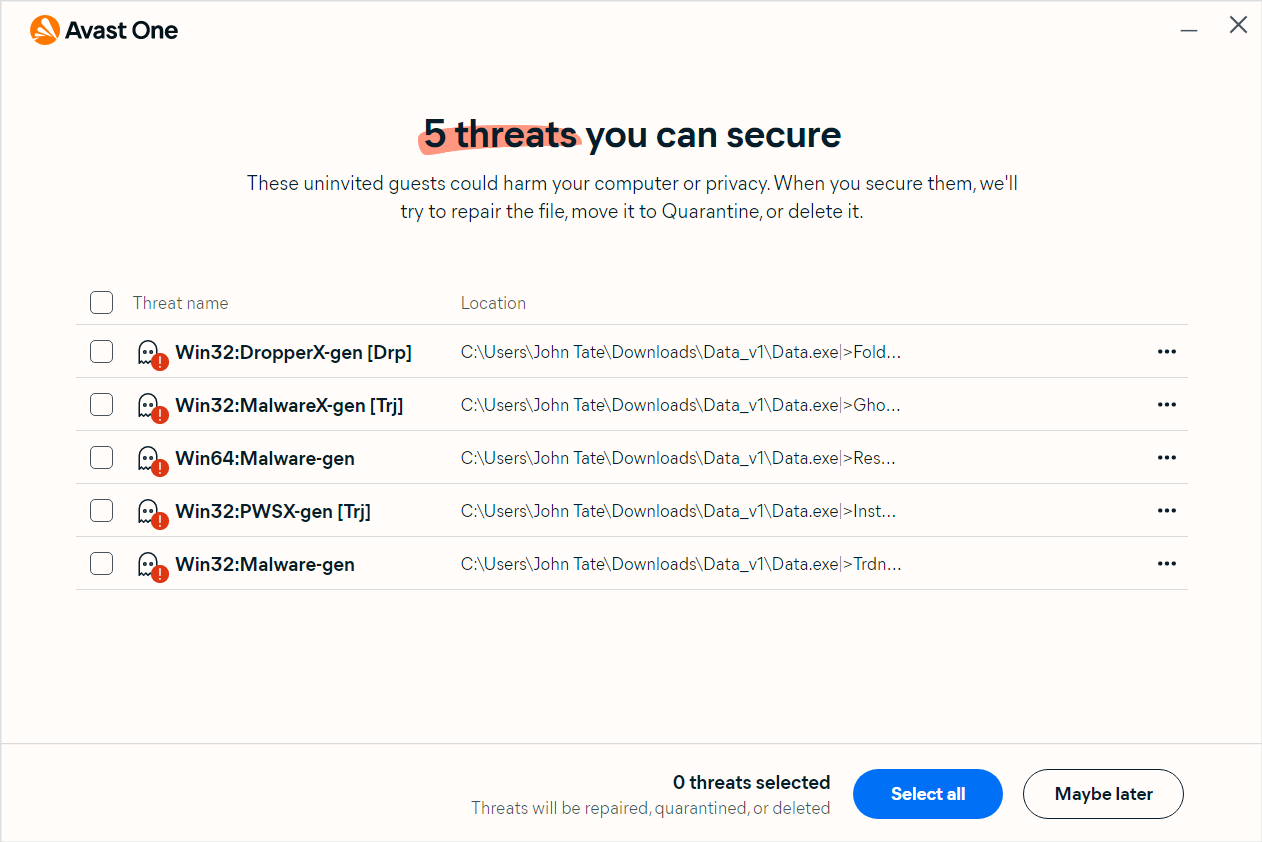Viewport: 1262px width, 842px height.
Task: Open three-dot menu for Win32:PWSX-gen row
Action: click(1166, 511)
